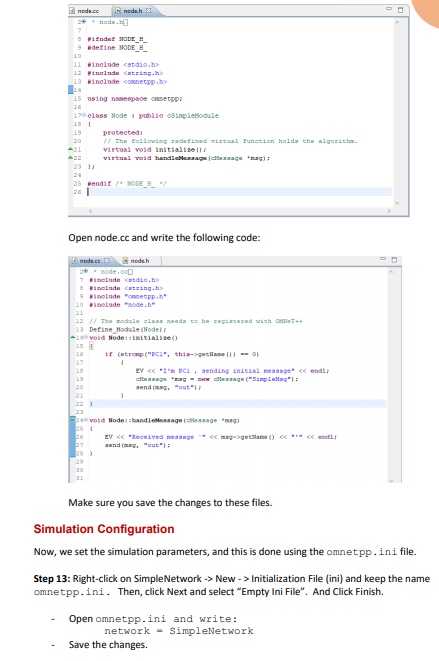Click 'class Node : public cSimpleModule' line
Image resolution: width=439 pixels, height=661 pixels.
pos(153,115)
